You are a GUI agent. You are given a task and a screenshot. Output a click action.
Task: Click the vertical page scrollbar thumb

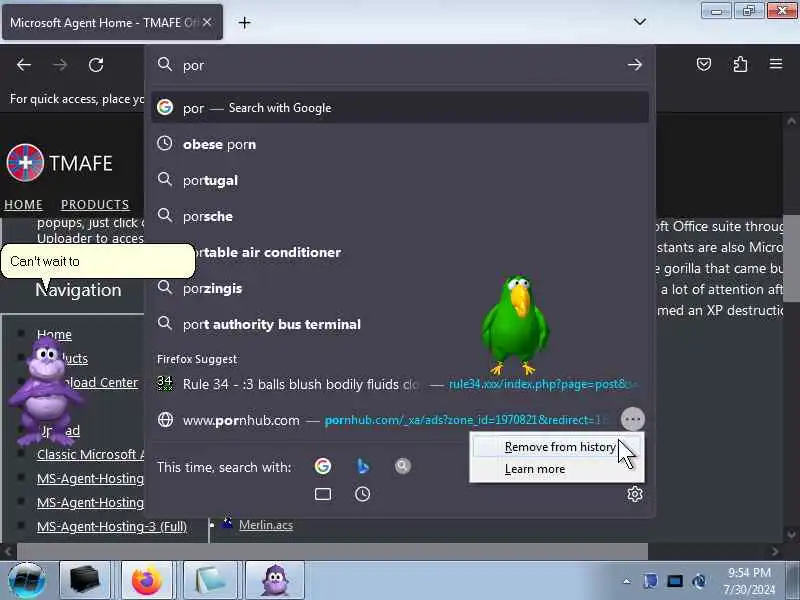click(x=791, y=258)
